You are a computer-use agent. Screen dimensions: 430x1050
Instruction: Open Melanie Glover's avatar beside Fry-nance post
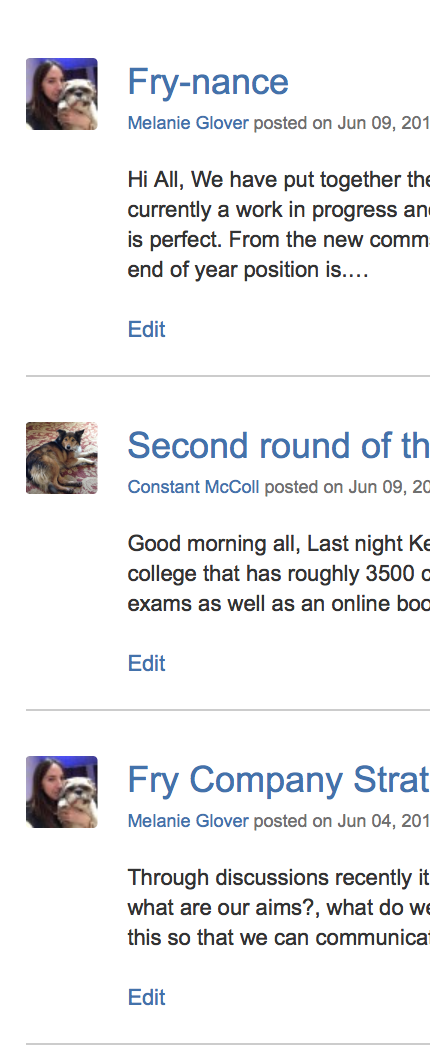pos(62,94)
